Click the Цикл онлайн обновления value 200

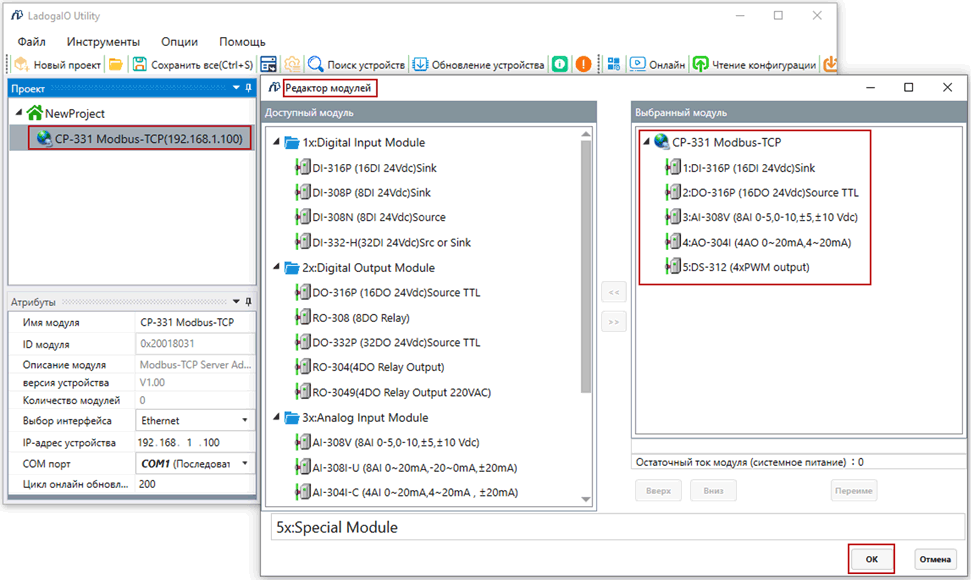(195, 484)
